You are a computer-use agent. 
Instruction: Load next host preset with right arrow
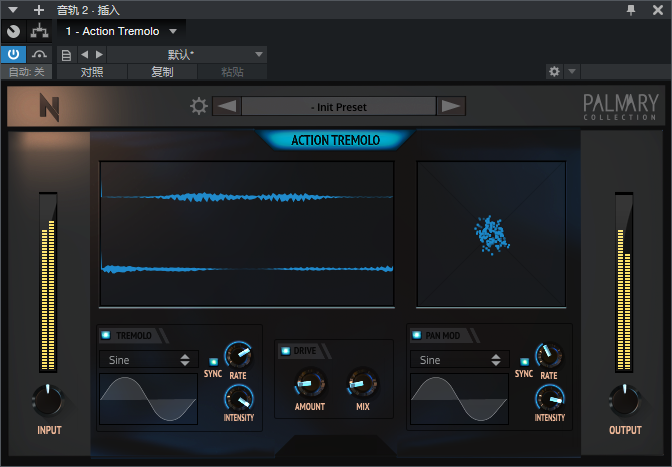click(99, 55)
